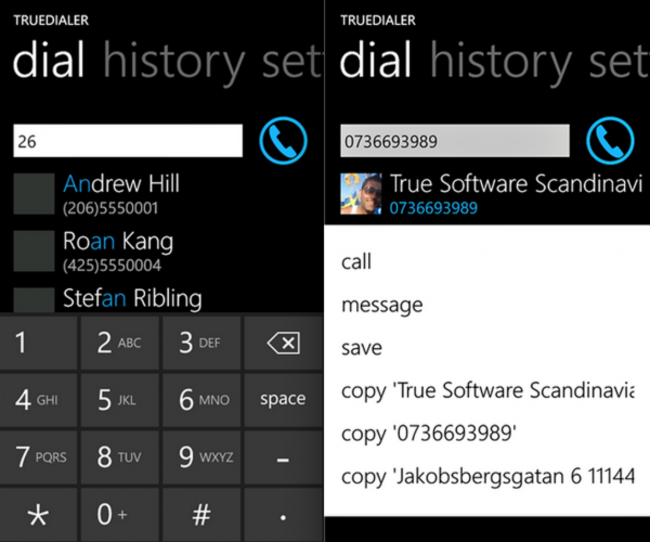Tap Andrew Hill's contact avatar placeholder

click(x=33, y=195)
